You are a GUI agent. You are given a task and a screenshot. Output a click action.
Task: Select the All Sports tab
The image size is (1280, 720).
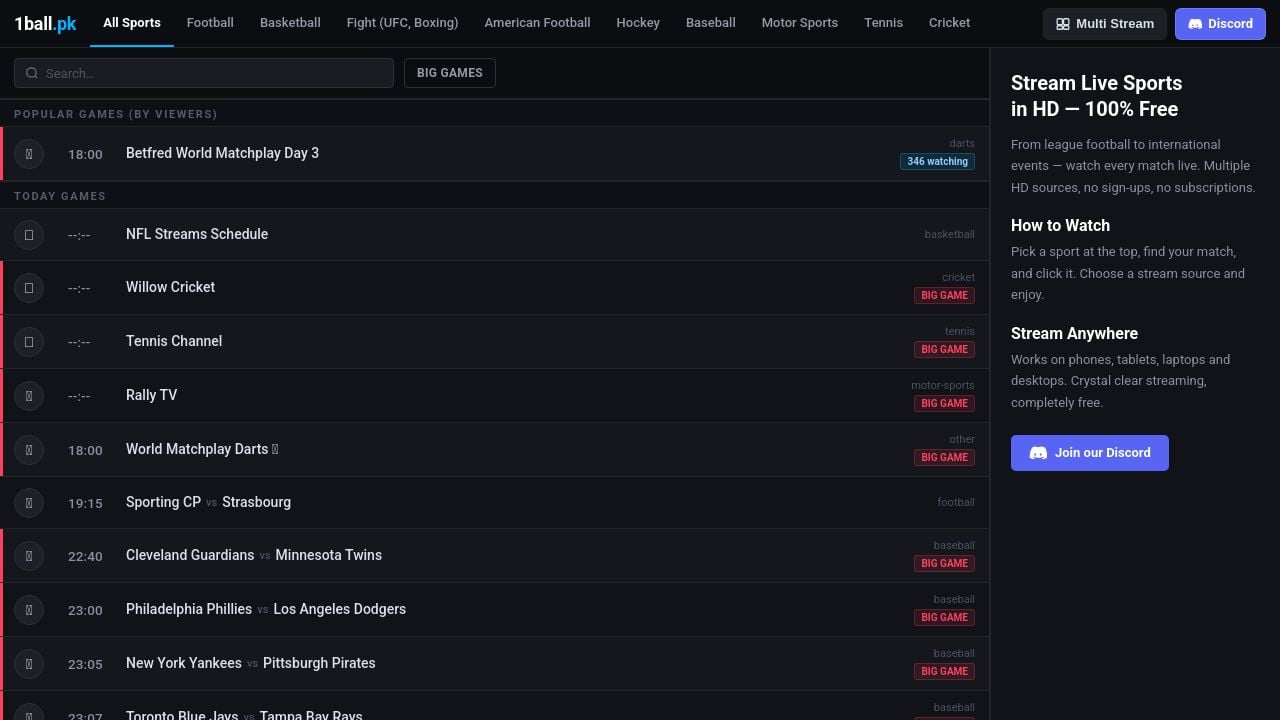pos(132,22)
